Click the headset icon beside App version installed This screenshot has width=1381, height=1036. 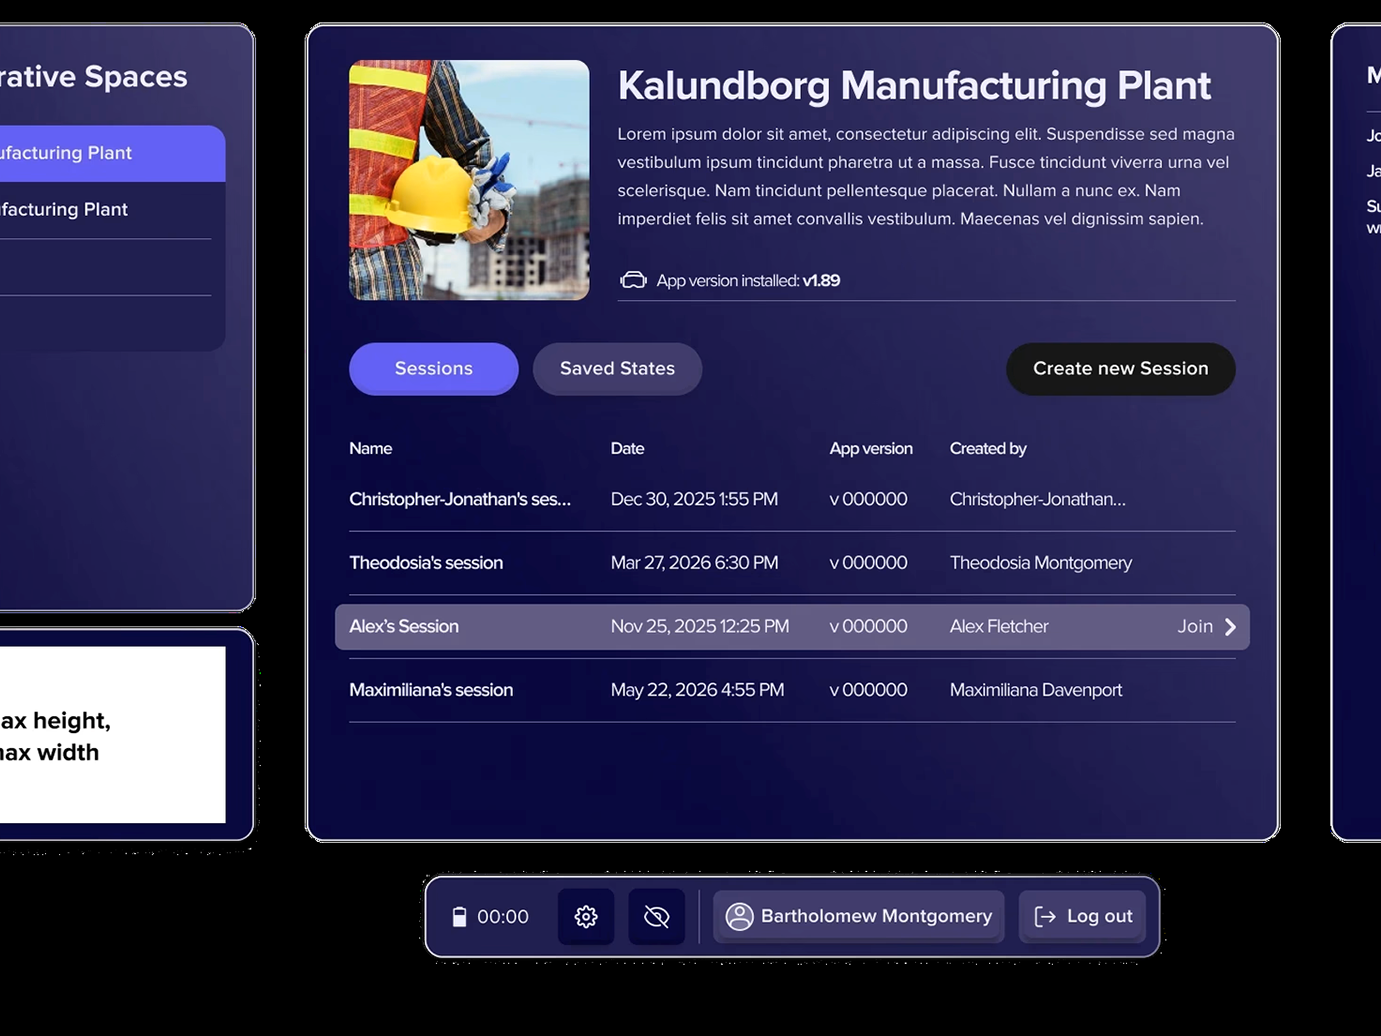633,280
